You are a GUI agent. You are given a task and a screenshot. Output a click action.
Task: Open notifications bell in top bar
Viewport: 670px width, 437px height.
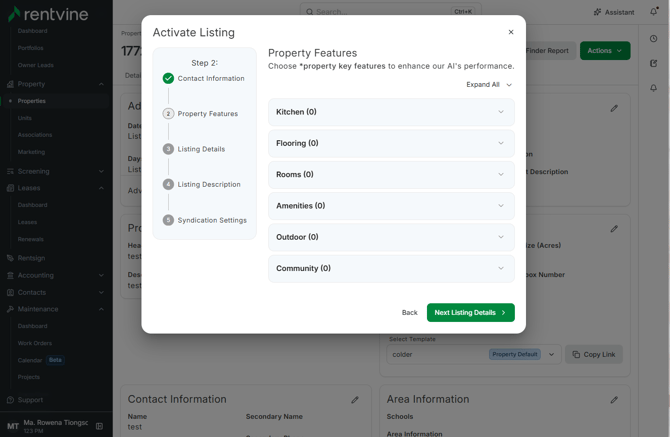point(654,12)
